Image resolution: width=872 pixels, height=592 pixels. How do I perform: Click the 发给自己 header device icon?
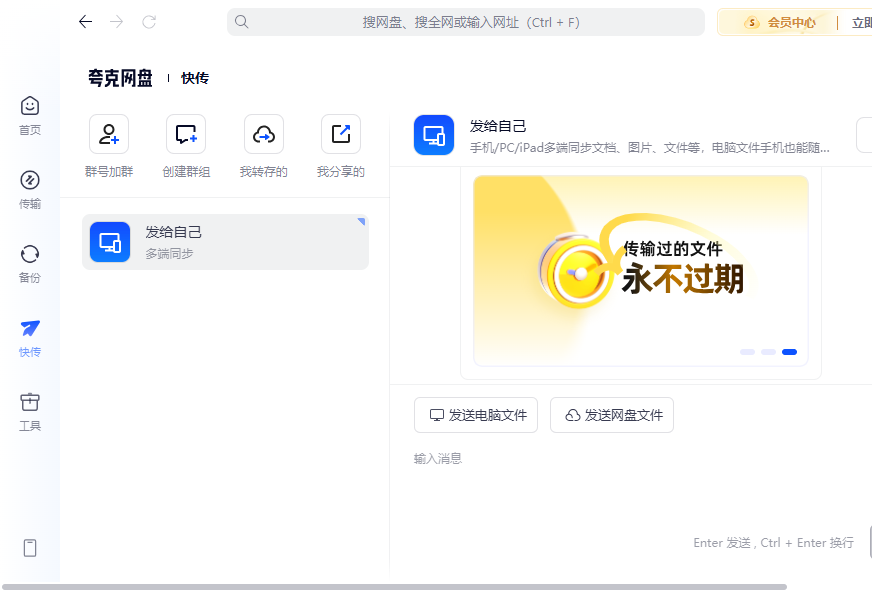coord(434,135)
